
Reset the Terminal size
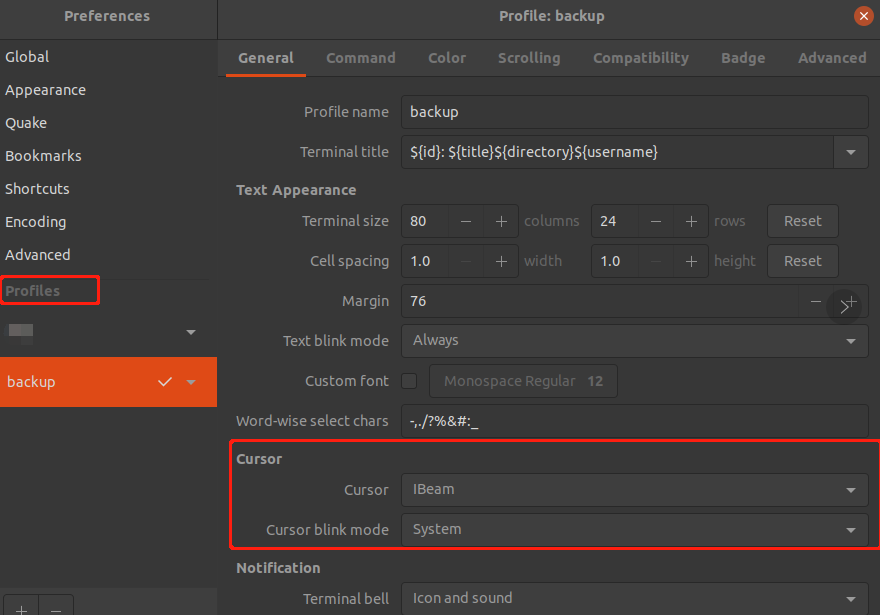click(802, 221)
